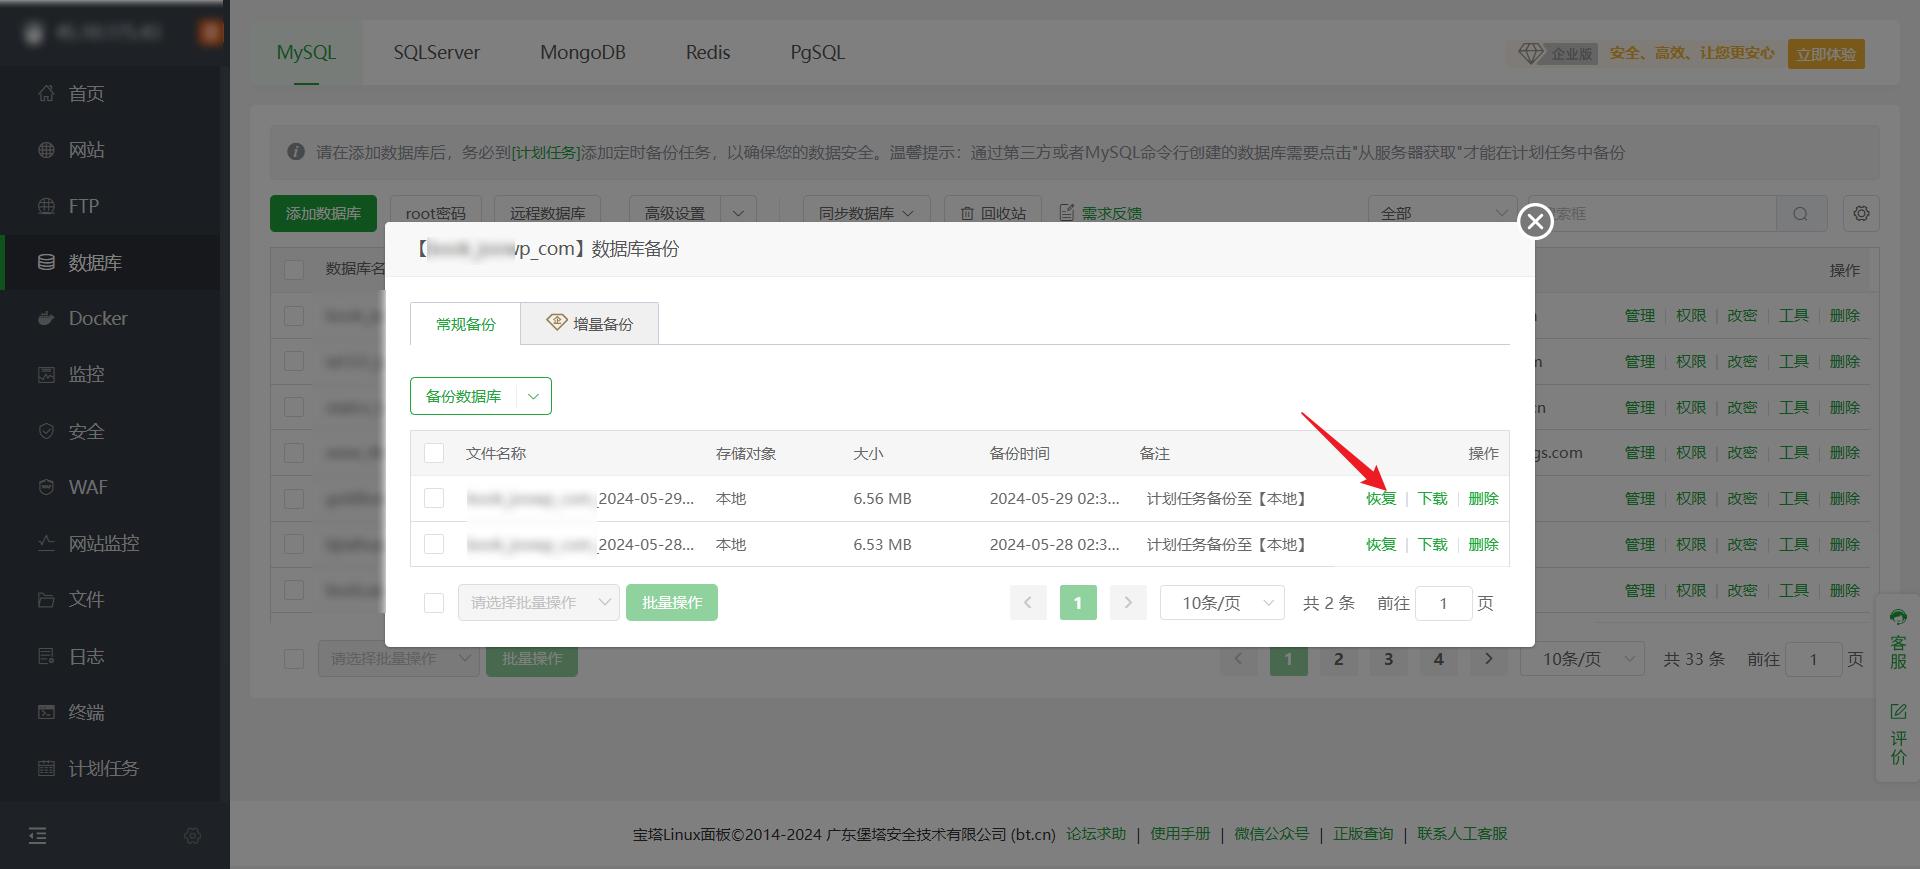Open the 10条/页 page size dropdown in dialog
Viewport: 1920px width, 869px height.
(1221, 603)
